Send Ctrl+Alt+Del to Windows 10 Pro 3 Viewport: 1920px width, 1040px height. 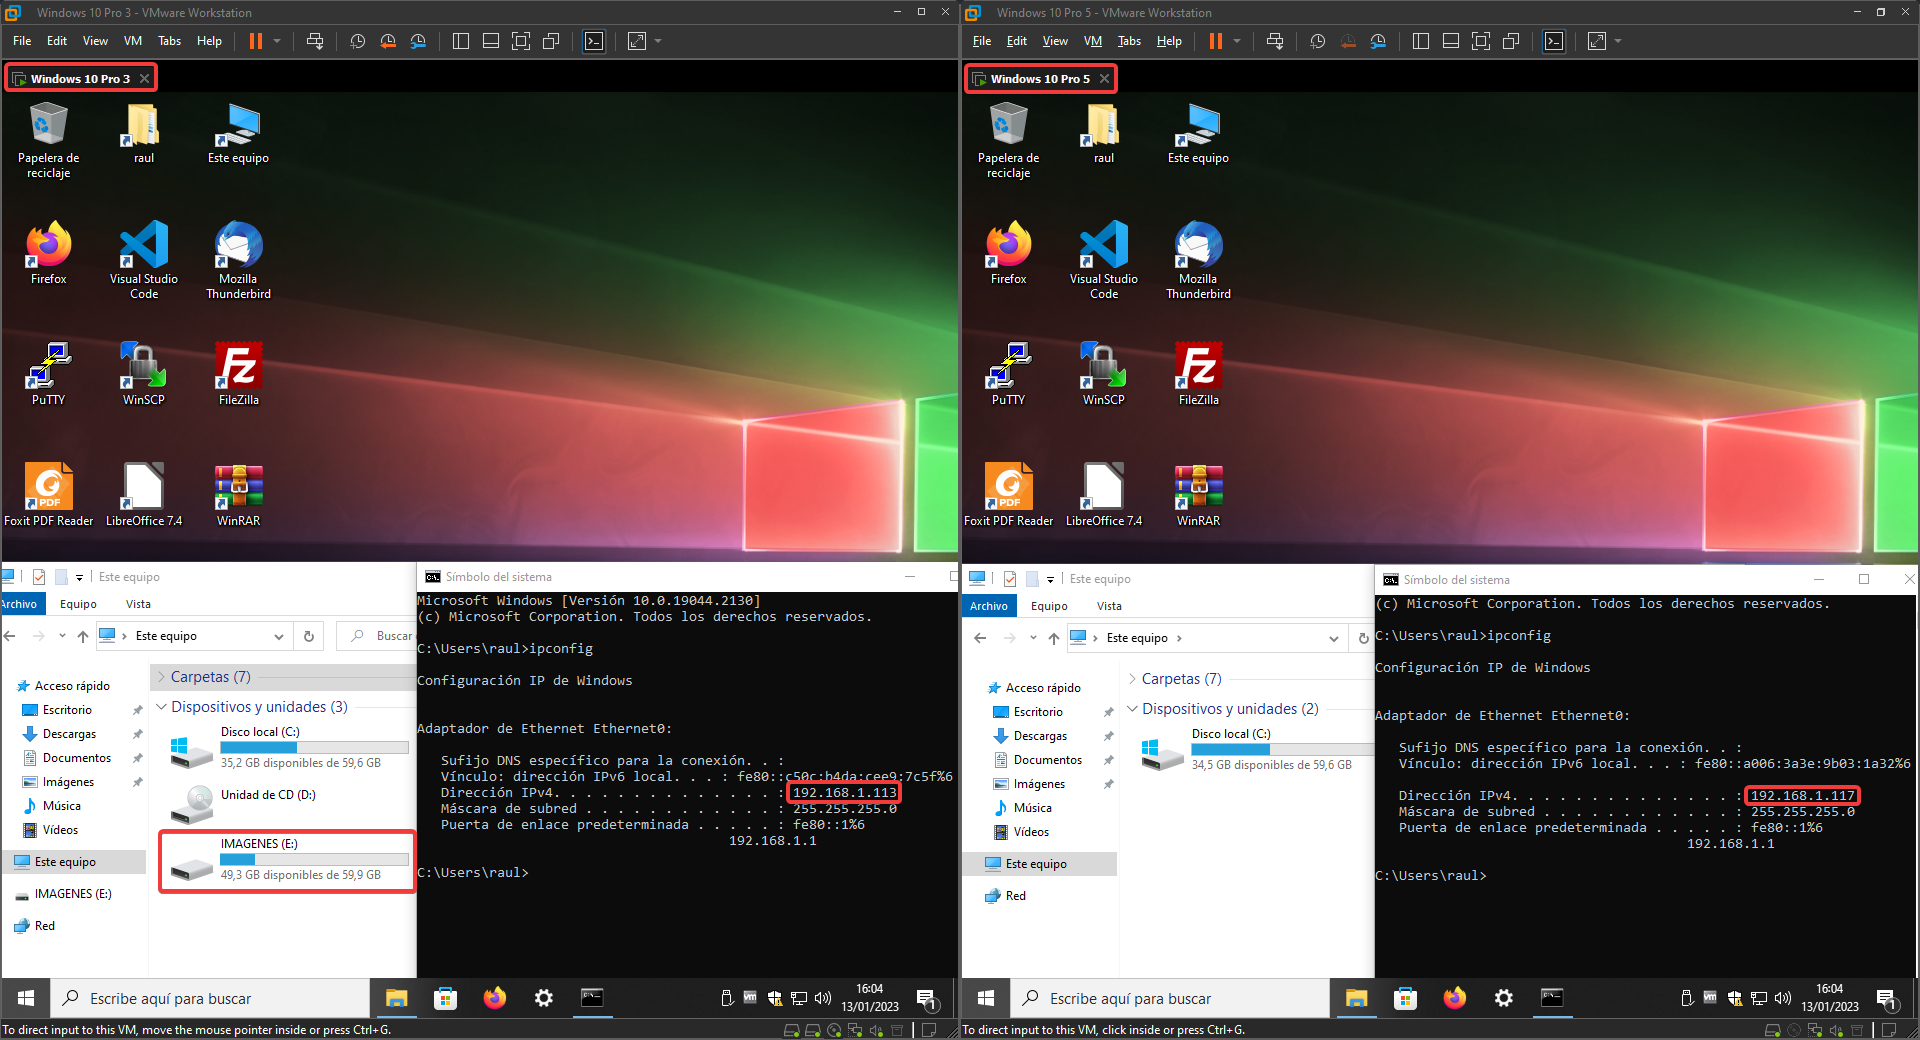pyautogui.click(x=315, y=41)
